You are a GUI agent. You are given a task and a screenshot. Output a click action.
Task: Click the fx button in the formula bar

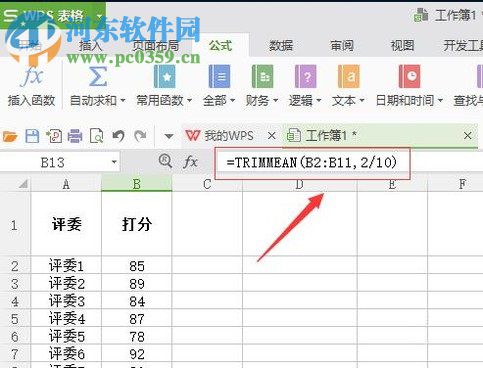tap(191, 162)
